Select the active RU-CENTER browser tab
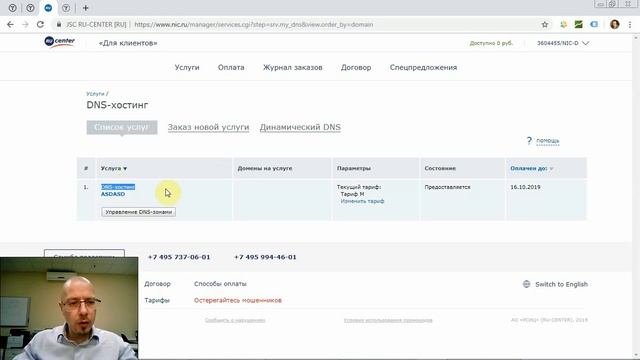The height and width of the screenshot is (360, 640). tap(48, 8)
